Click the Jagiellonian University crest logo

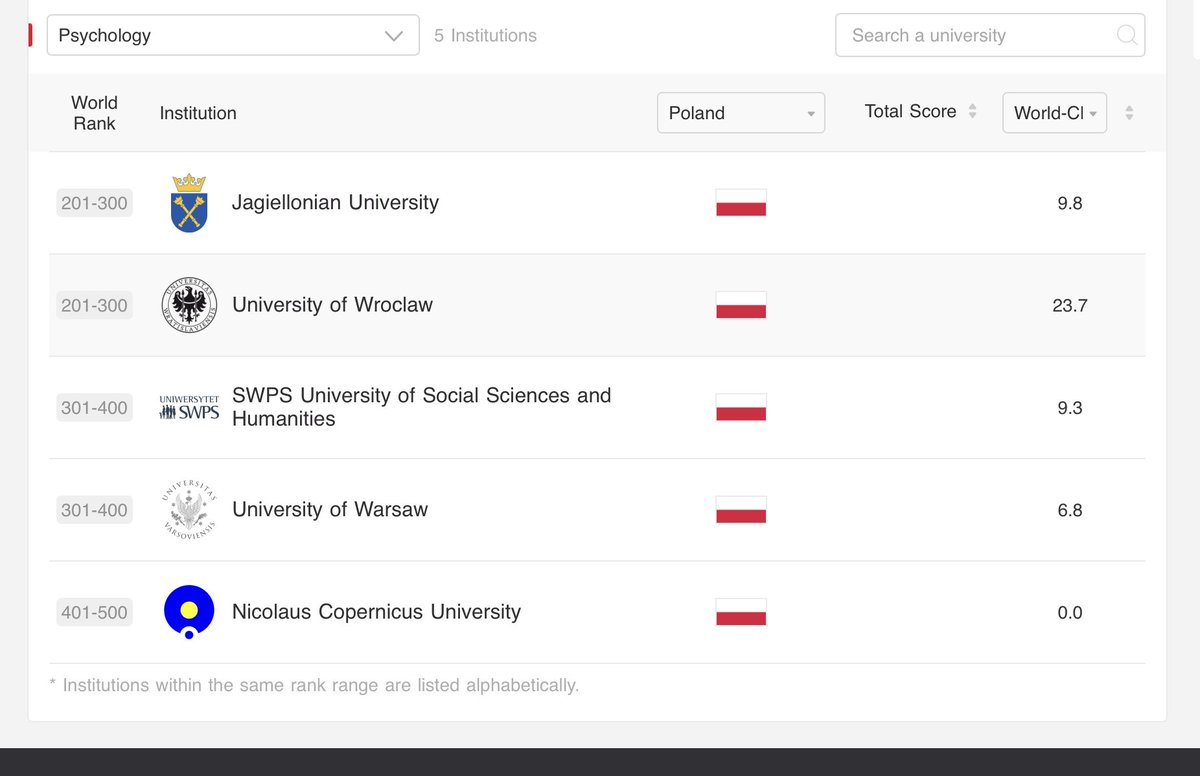pyautogui.click(x=189, y=203)
